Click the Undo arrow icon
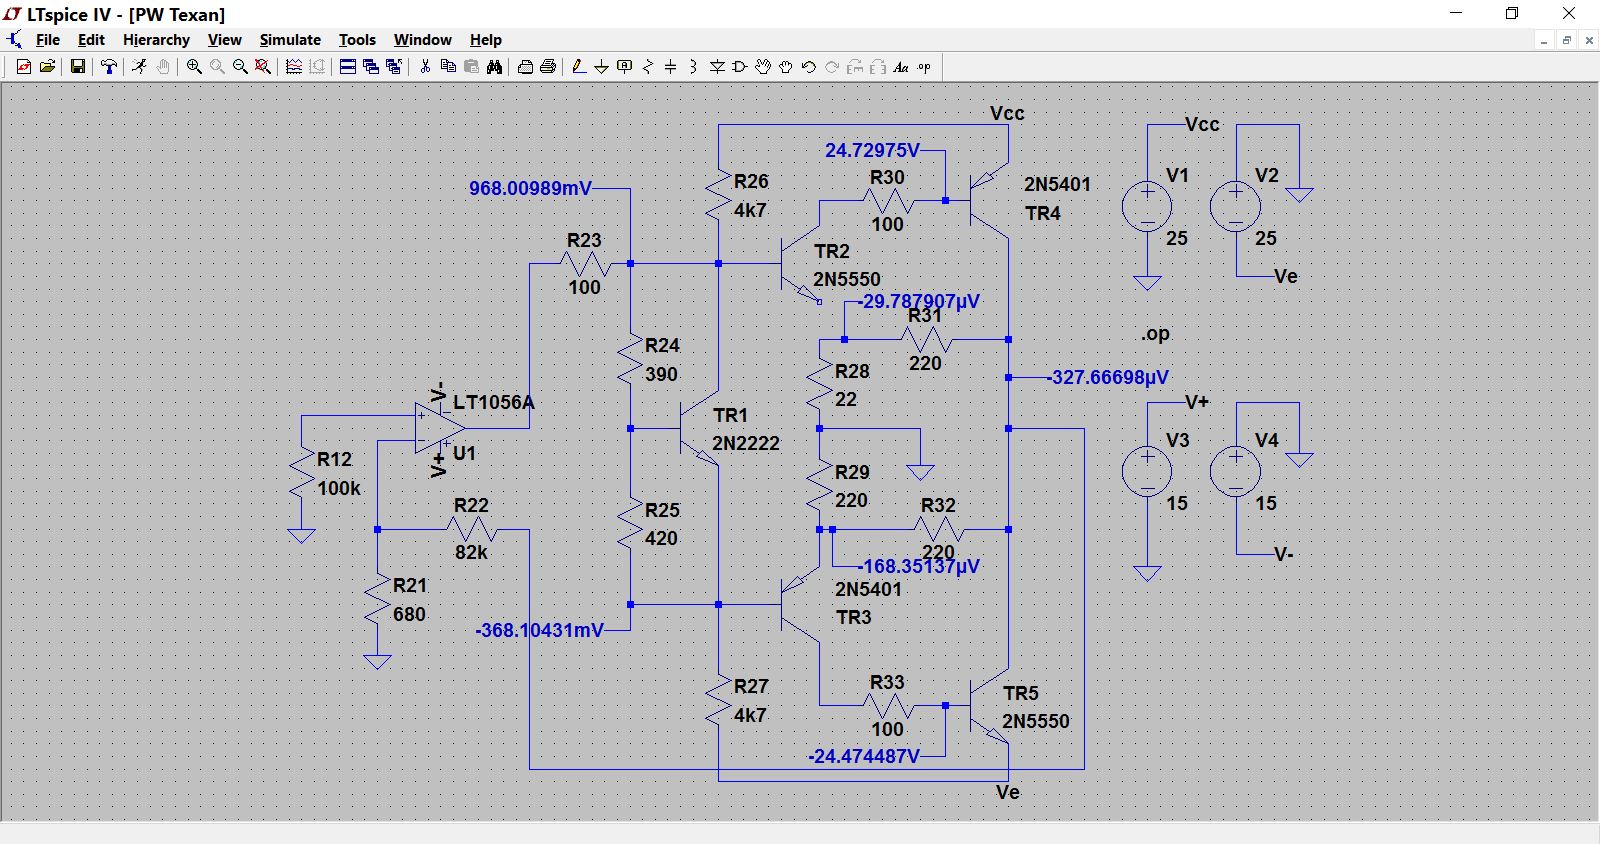The height and width of the screenshot is (844, 1600). [809, 67]
